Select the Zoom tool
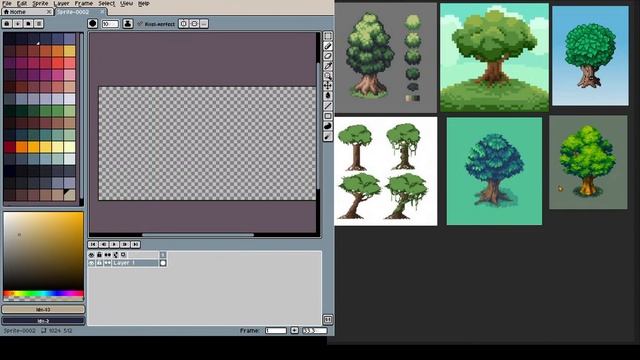640x360 pixels. tap(328, 76)
